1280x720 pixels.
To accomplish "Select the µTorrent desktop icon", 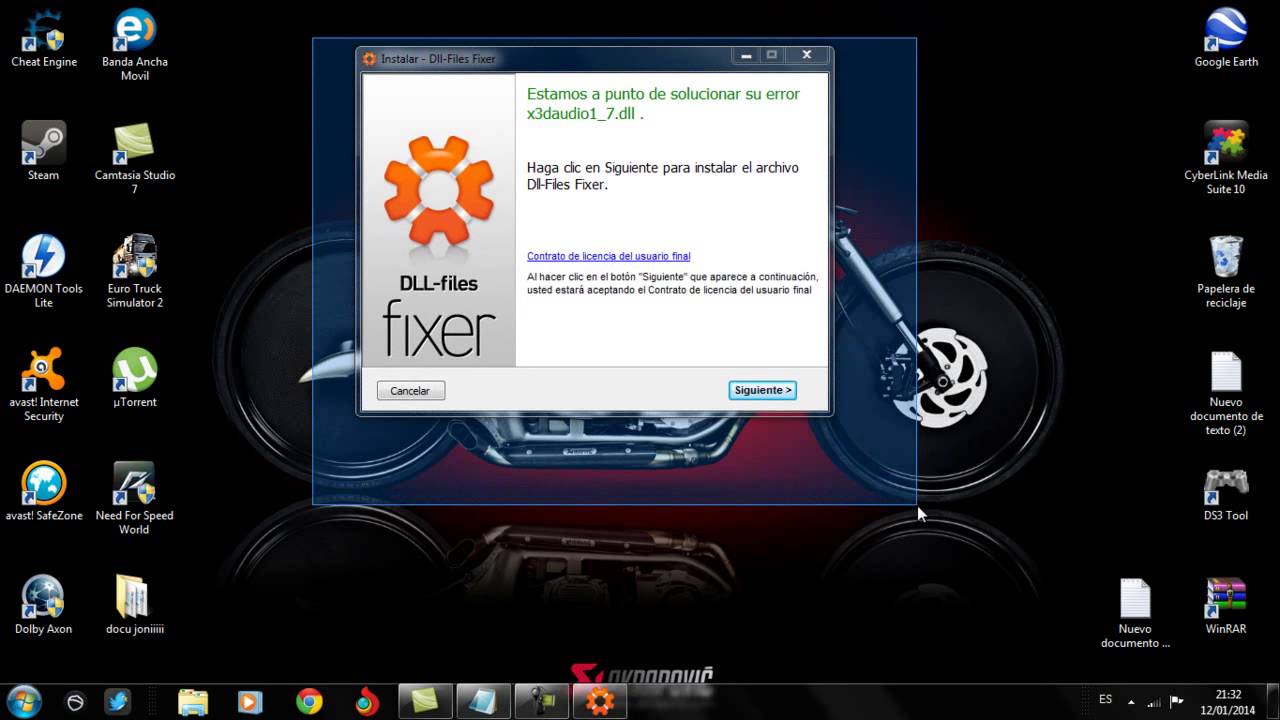I will (135, 378).
